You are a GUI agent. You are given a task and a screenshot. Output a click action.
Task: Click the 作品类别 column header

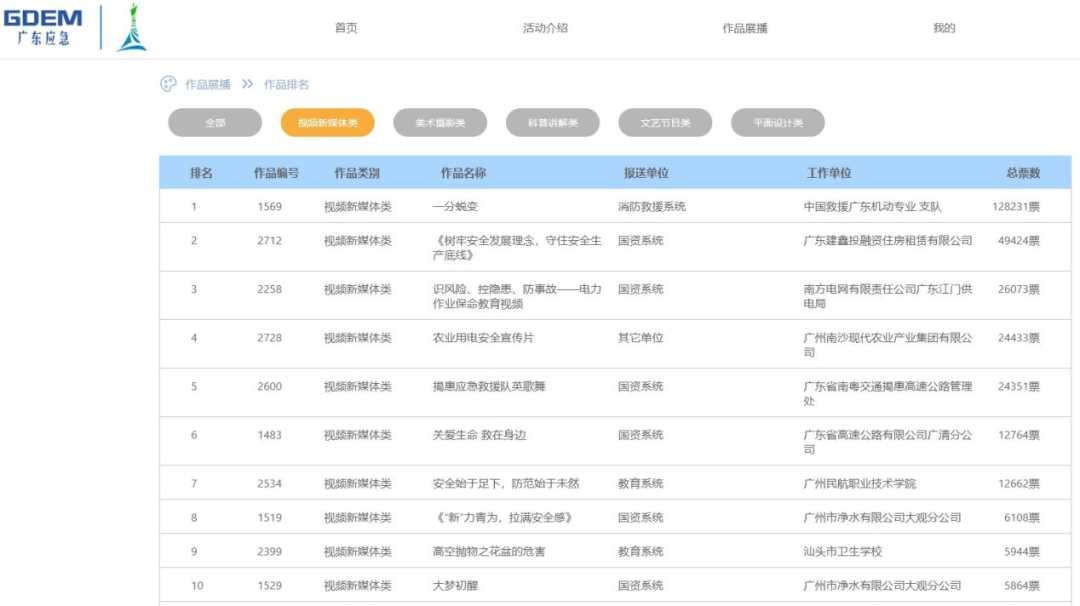click(357, 173)
